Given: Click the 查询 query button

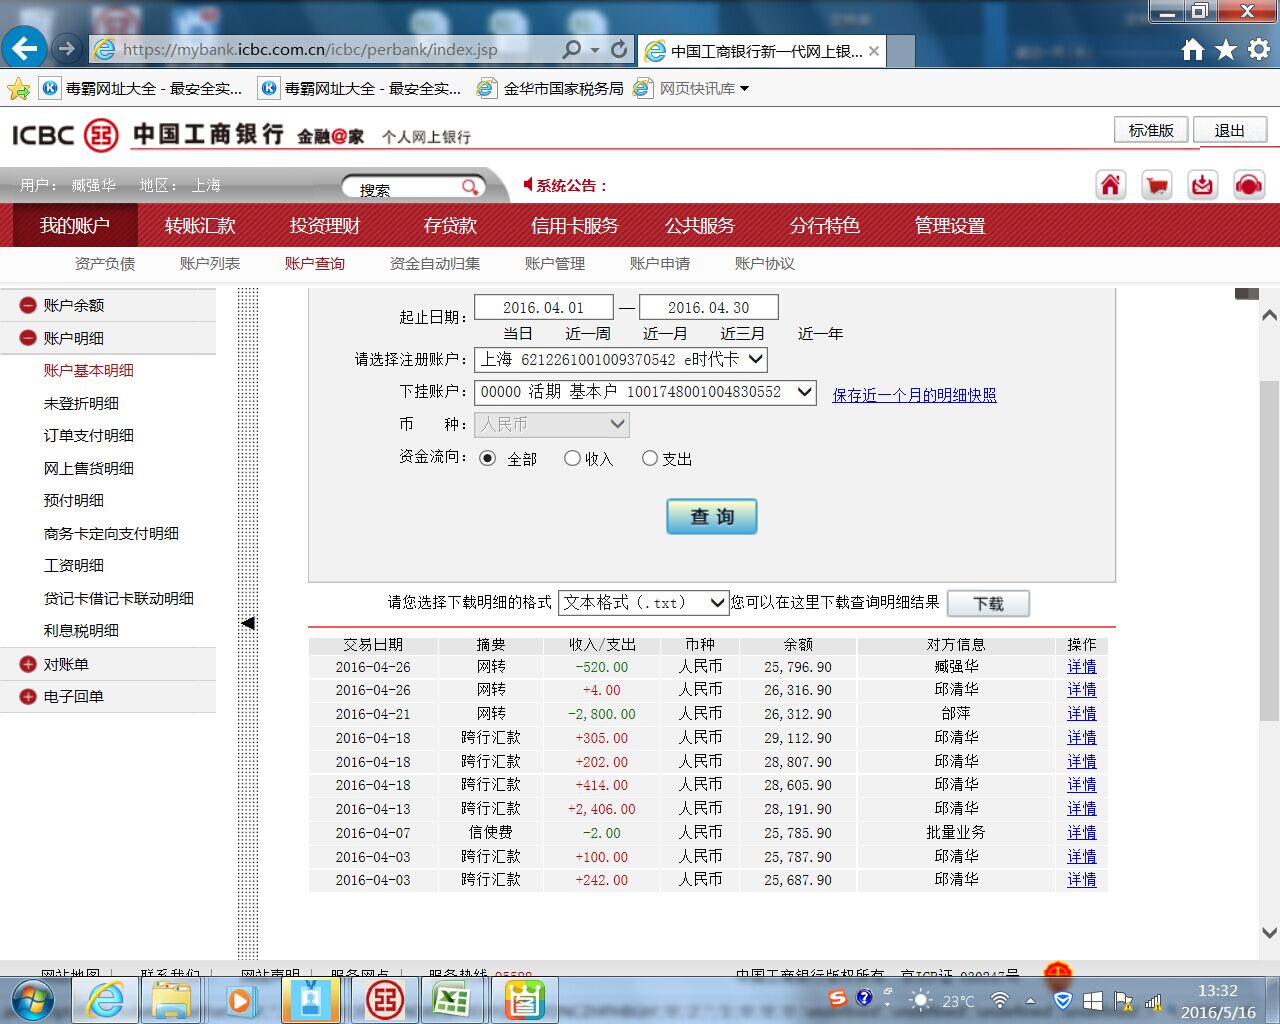Looking at the screenshot, I should [x=712, y=516].
